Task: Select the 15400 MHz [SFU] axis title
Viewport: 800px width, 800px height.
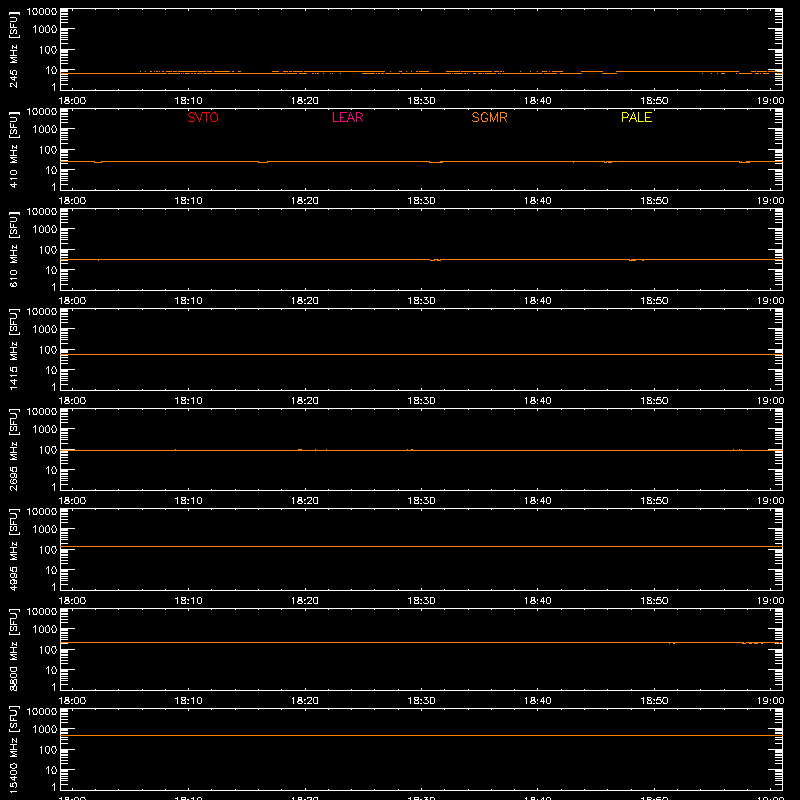Action: (13, 749)
